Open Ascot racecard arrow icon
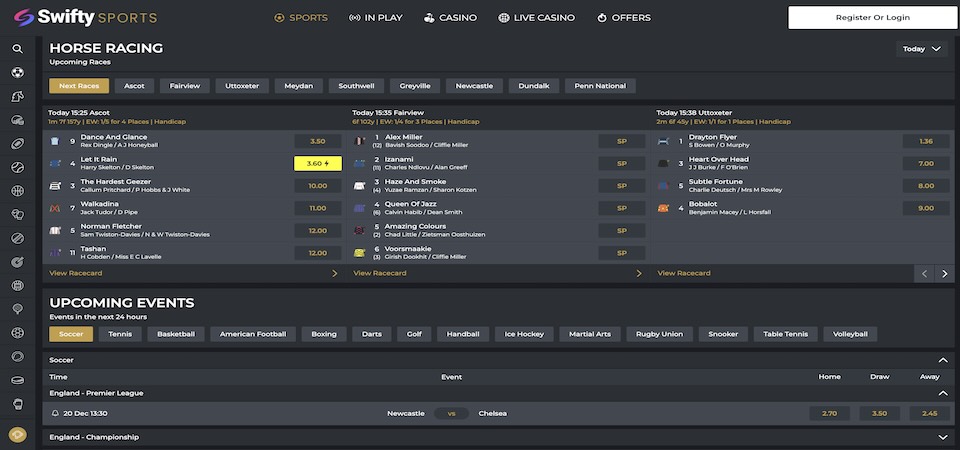960x450 pixels. coord(334,273)
